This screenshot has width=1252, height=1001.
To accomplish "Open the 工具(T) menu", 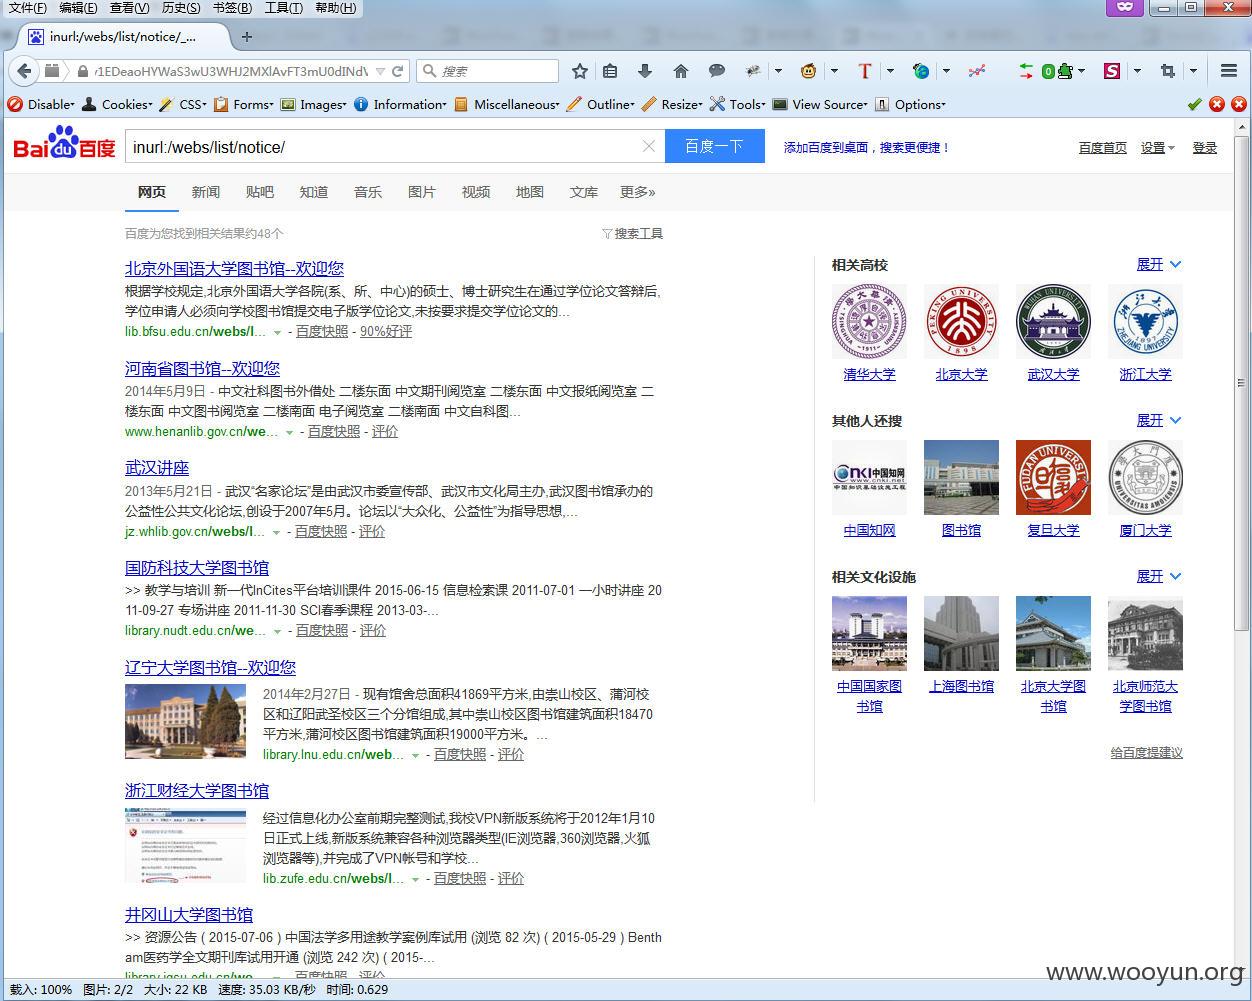I will click(284, 8).
